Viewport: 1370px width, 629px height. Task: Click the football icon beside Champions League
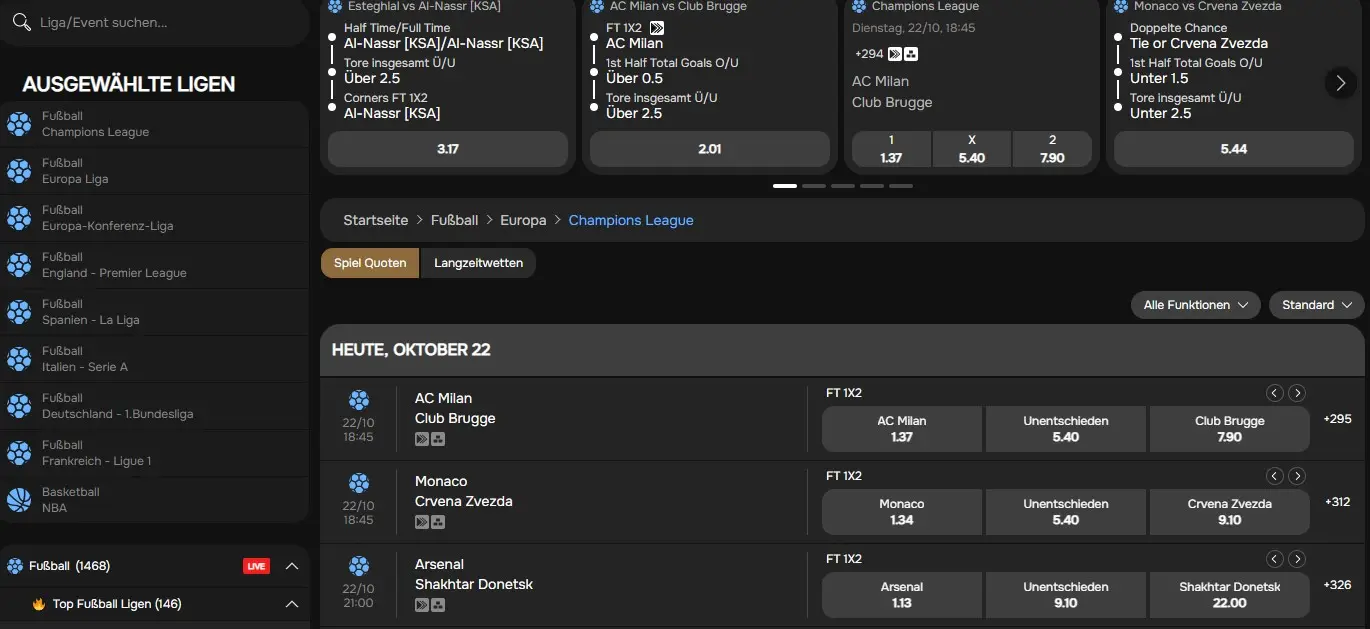tap(19, 124)
